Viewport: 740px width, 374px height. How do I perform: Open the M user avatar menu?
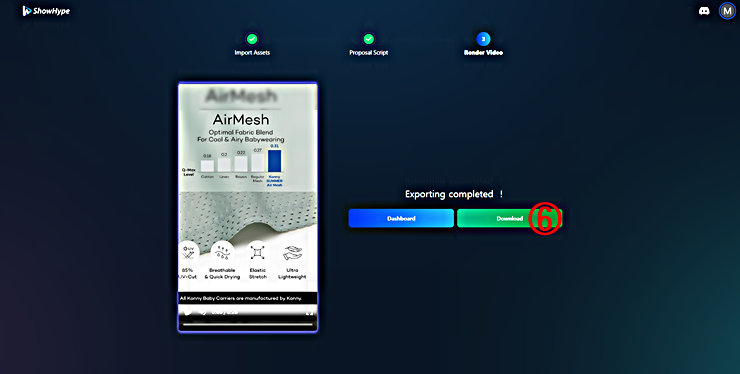pos(727,11)
